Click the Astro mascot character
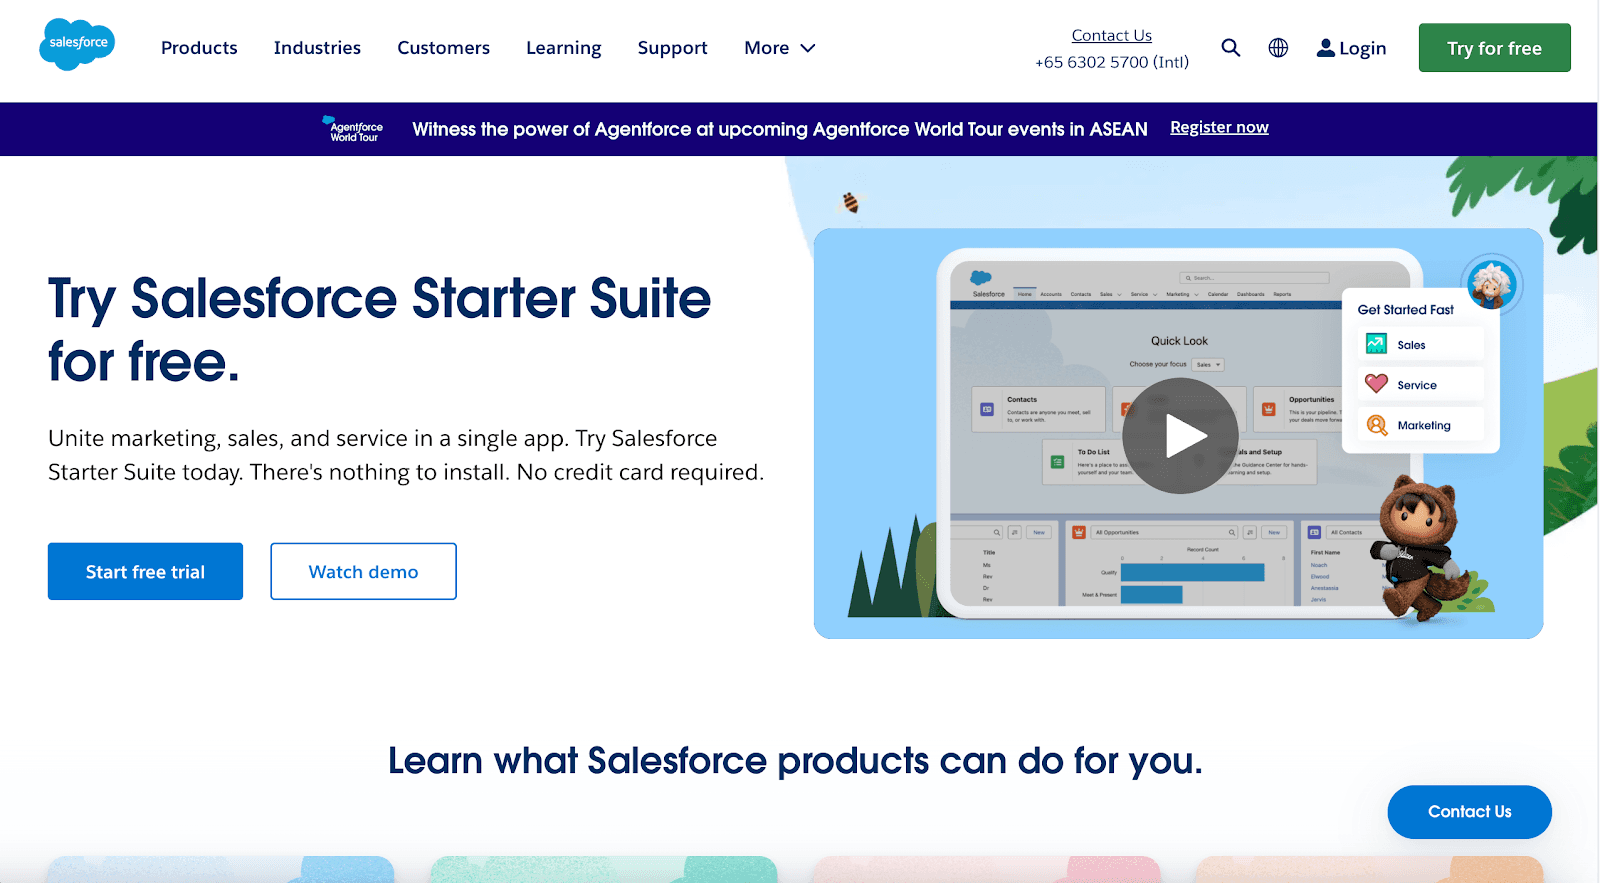The height and width of the screenshot is (883, 1600). [x=1421, y=548]
